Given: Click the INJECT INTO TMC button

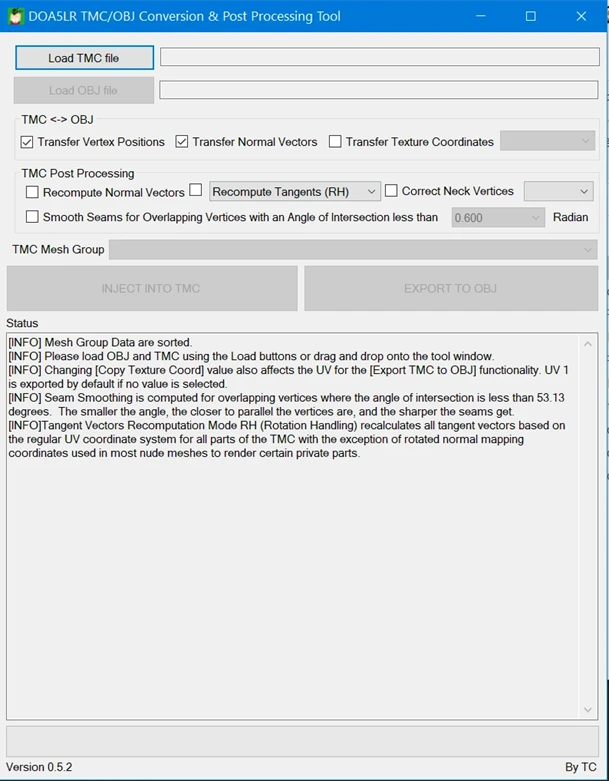Looking at the screenshot, I should pos(152,288).
